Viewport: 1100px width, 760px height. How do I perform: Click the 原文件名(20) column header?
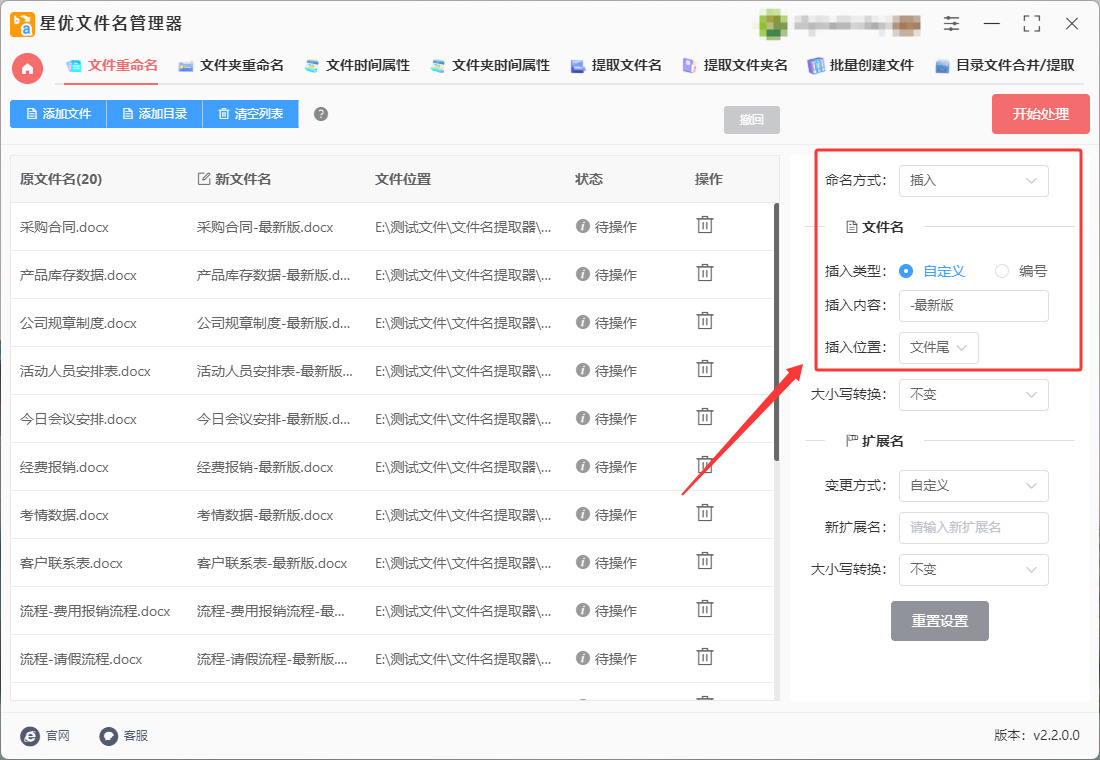(61, 179)
